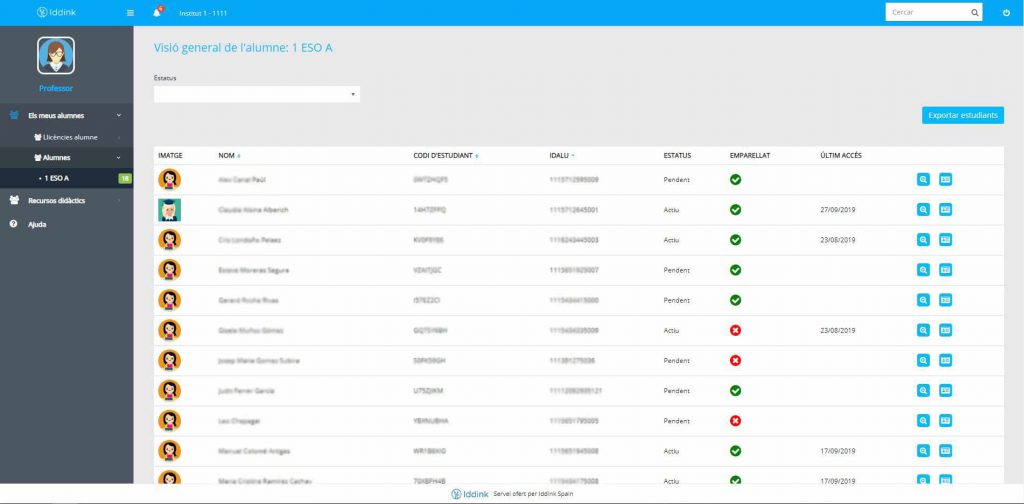Open the hamburger menu in top bar
The height and width of the screenshot is (504, 1024).
(130, 13)
